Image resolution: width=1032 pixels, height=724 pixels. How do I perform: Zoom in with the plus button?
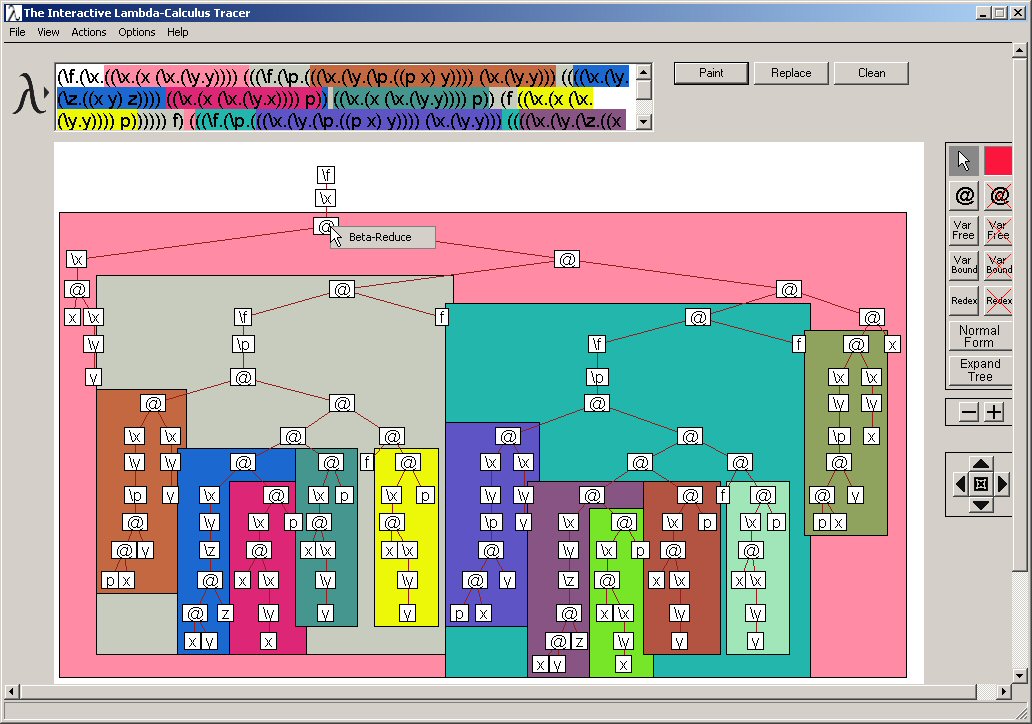(994, 413)
